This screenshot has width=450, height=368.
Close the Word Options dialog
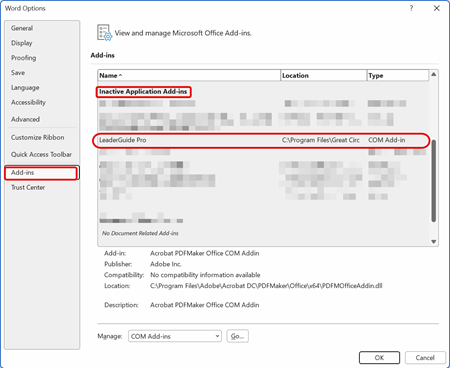pos(437,8)
